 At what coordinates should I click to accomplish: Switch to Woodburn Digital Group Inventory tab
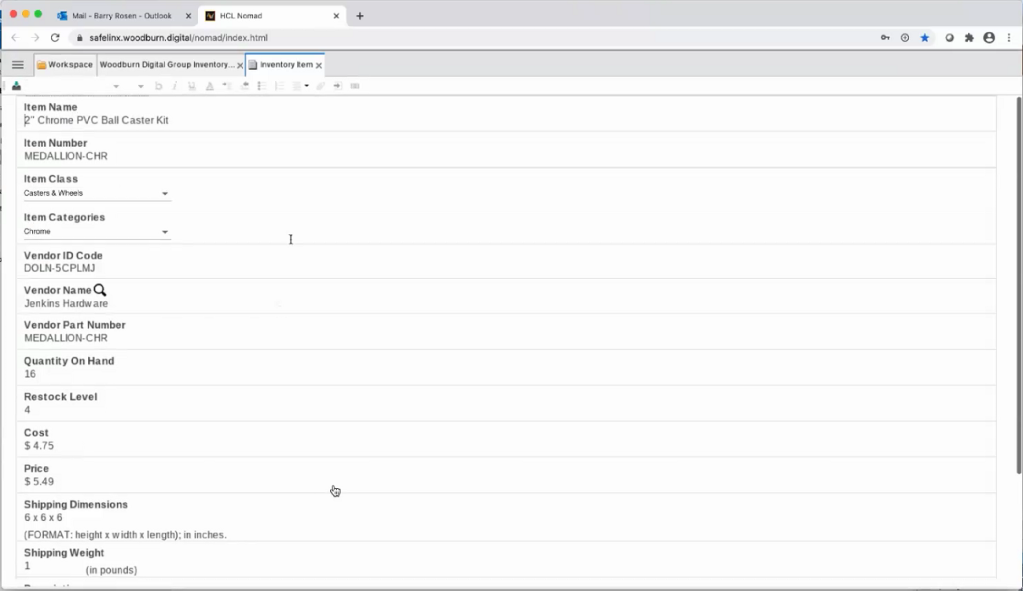pyautogui.click(x=166, y=65)
